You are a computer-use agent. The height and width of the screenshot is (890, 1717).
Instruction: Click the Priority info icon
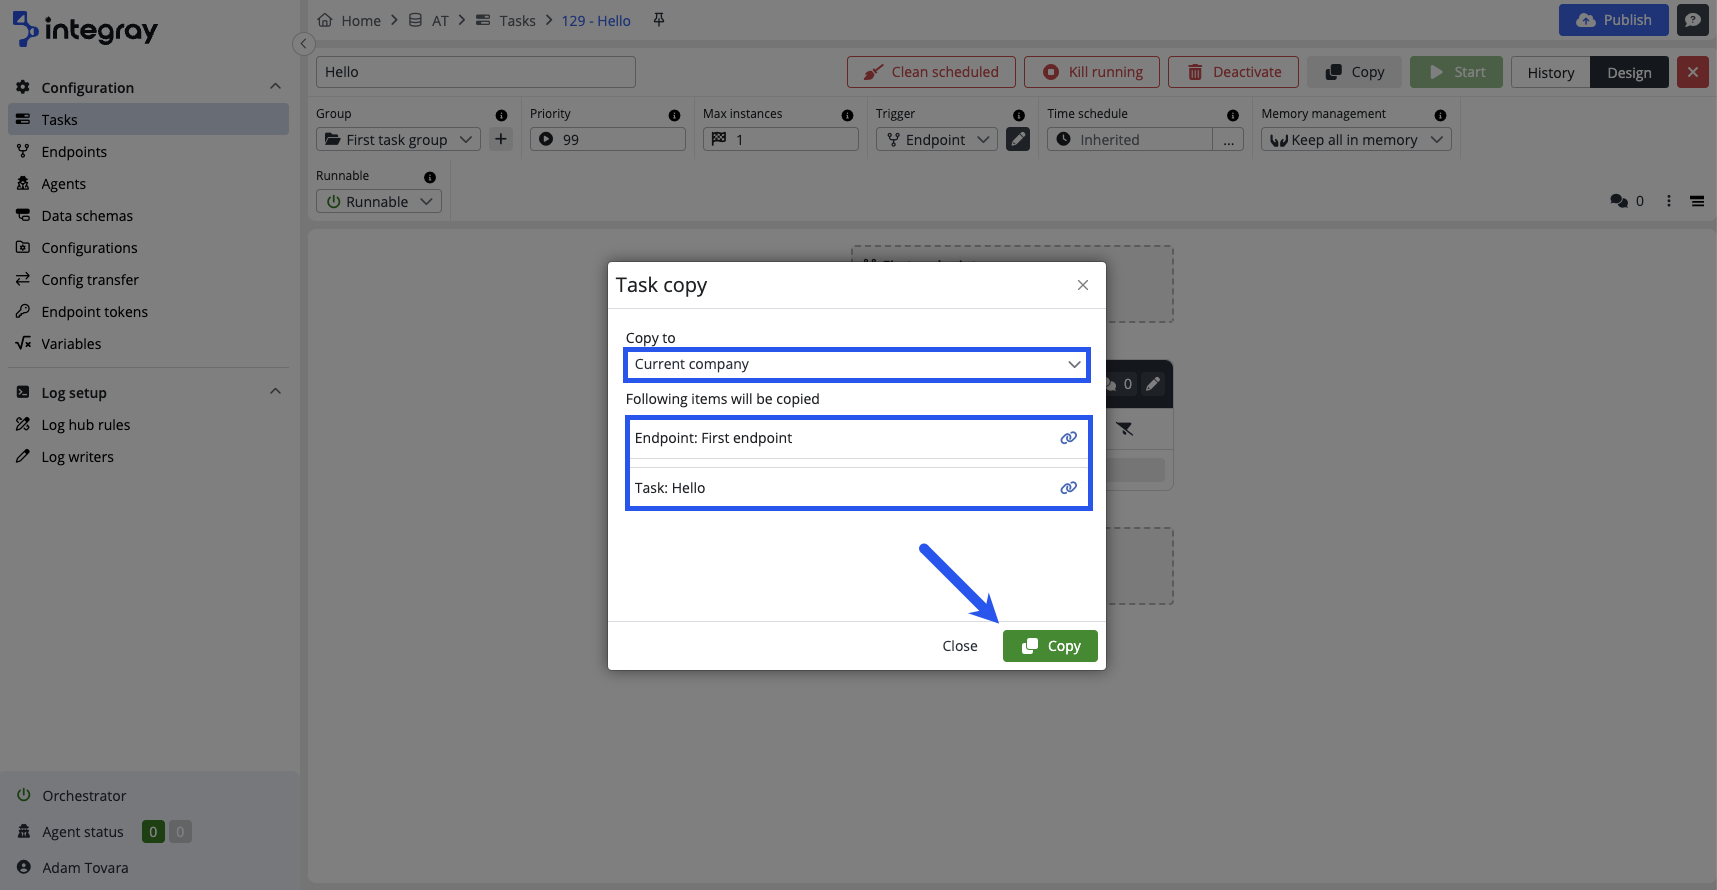[674, 115]
